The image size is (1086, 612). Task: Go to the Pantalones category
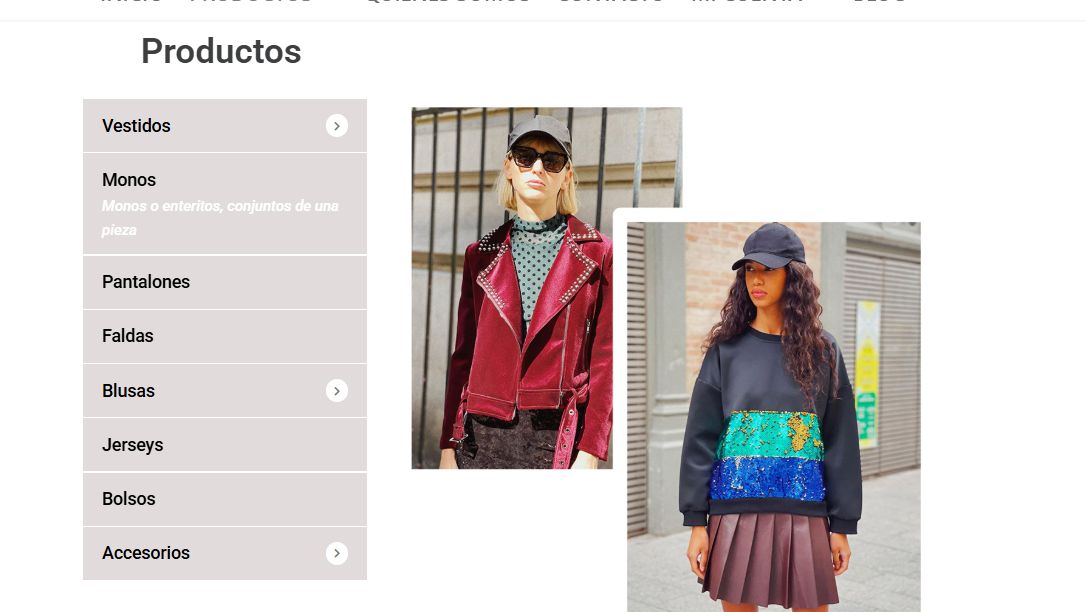224,282
